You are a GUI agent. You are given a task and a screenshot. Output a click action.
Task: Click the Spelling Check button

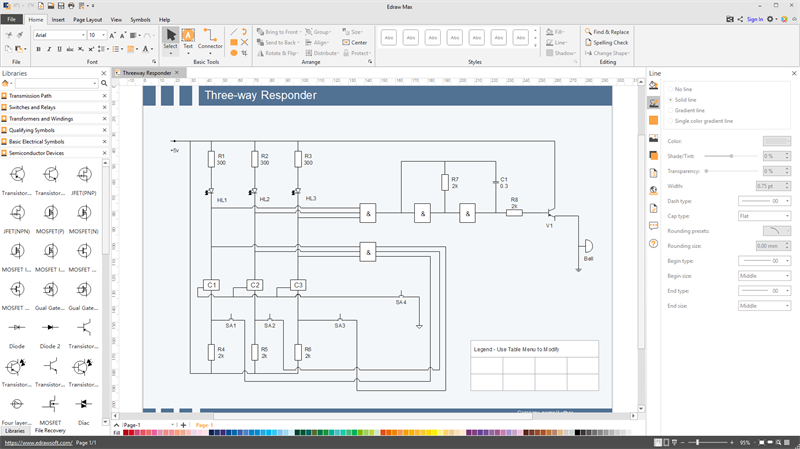(607, 42)
